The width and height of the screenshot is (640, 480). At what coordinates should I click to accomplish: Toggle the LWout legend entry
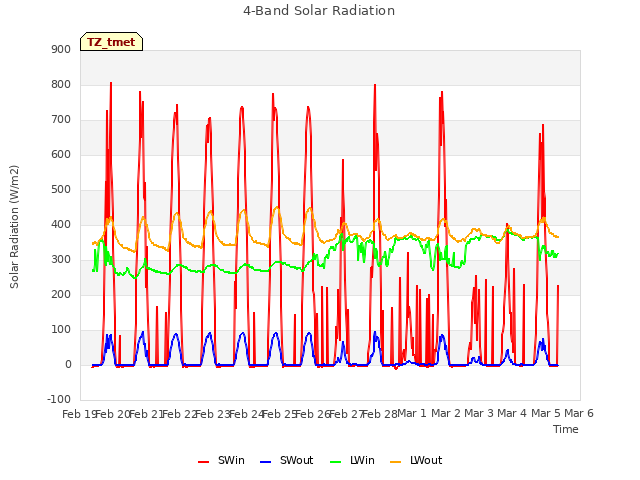pos(416,460)
